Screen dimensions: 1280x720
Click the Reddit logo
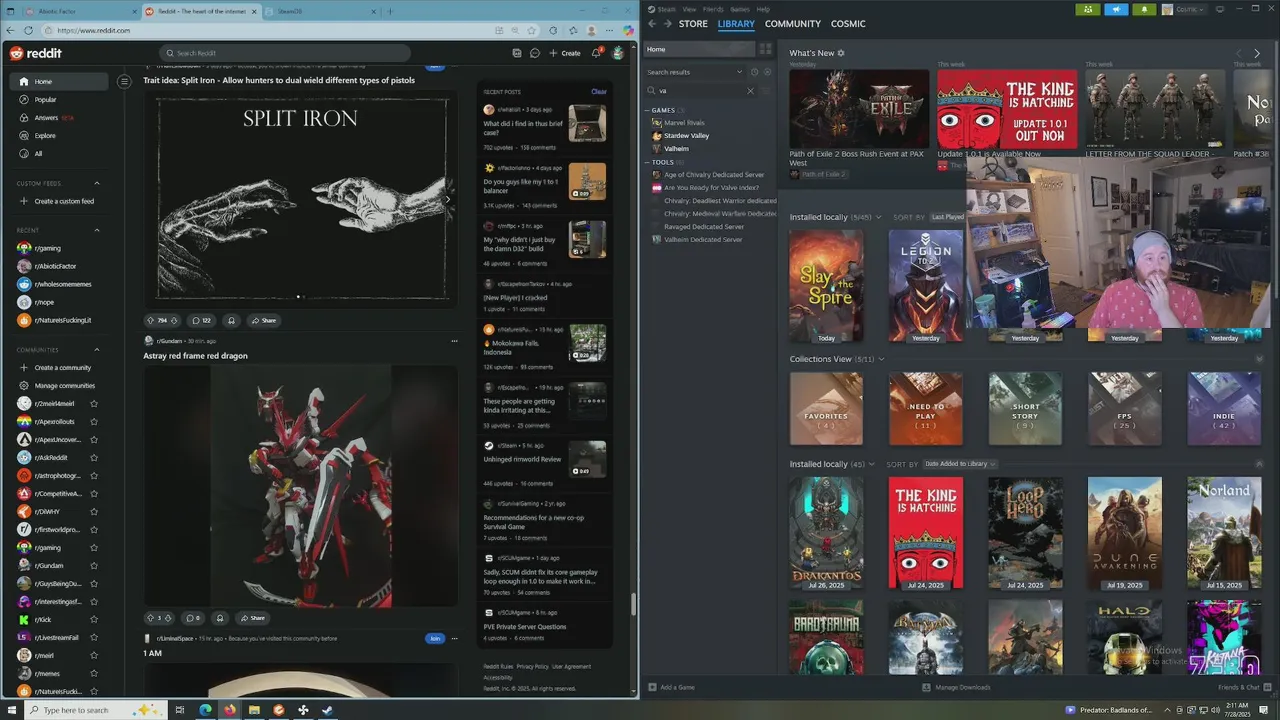click(36, 53)
